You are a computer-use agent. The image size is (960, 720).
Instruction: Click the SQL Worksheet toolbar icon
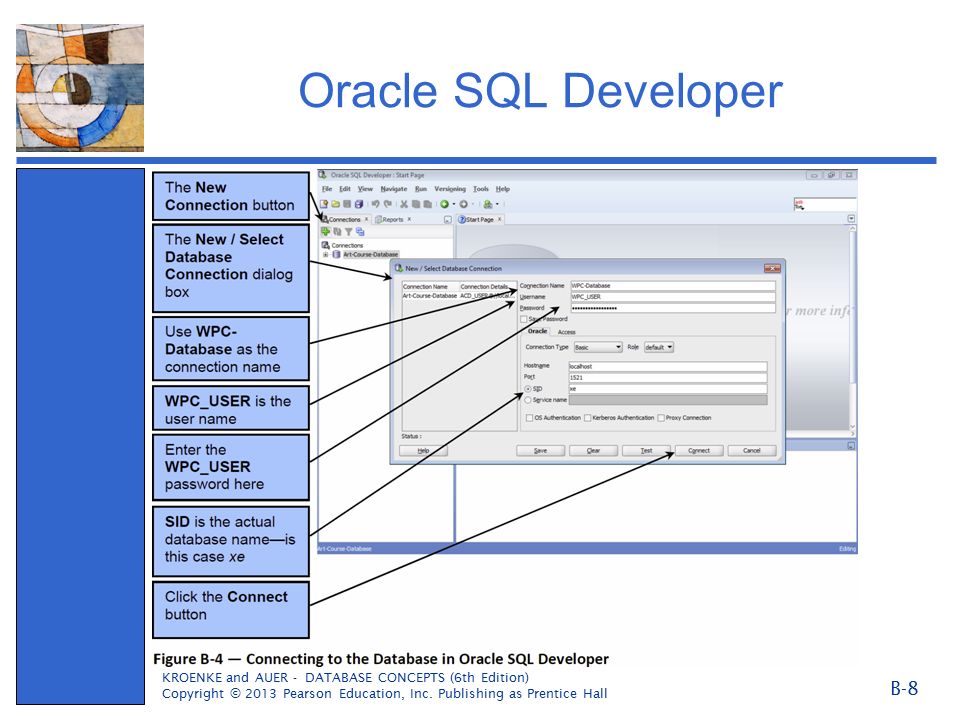click(x=488, y=204)
